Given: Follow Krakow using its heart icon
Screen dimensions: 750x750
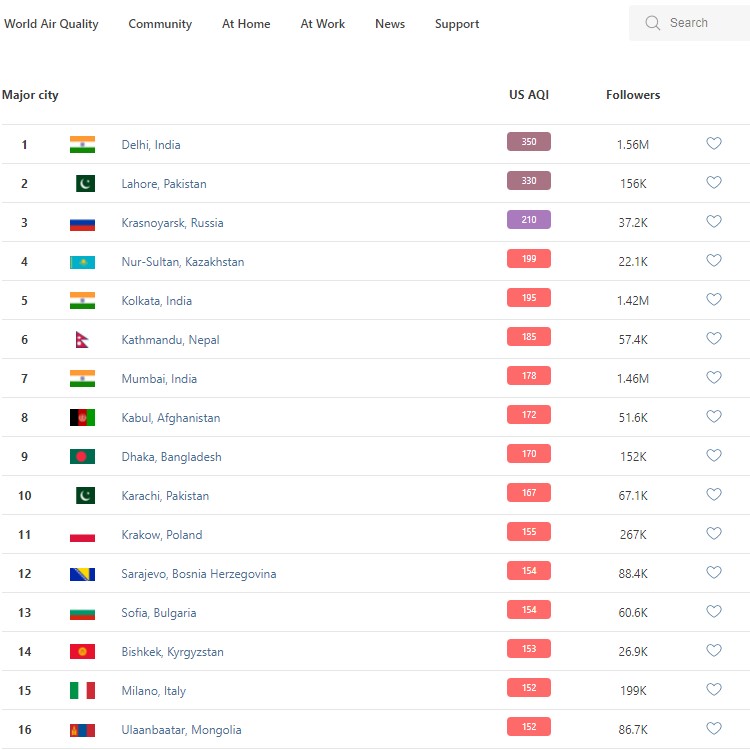Looking at the screenshot, I should click(x=714, y=534).
